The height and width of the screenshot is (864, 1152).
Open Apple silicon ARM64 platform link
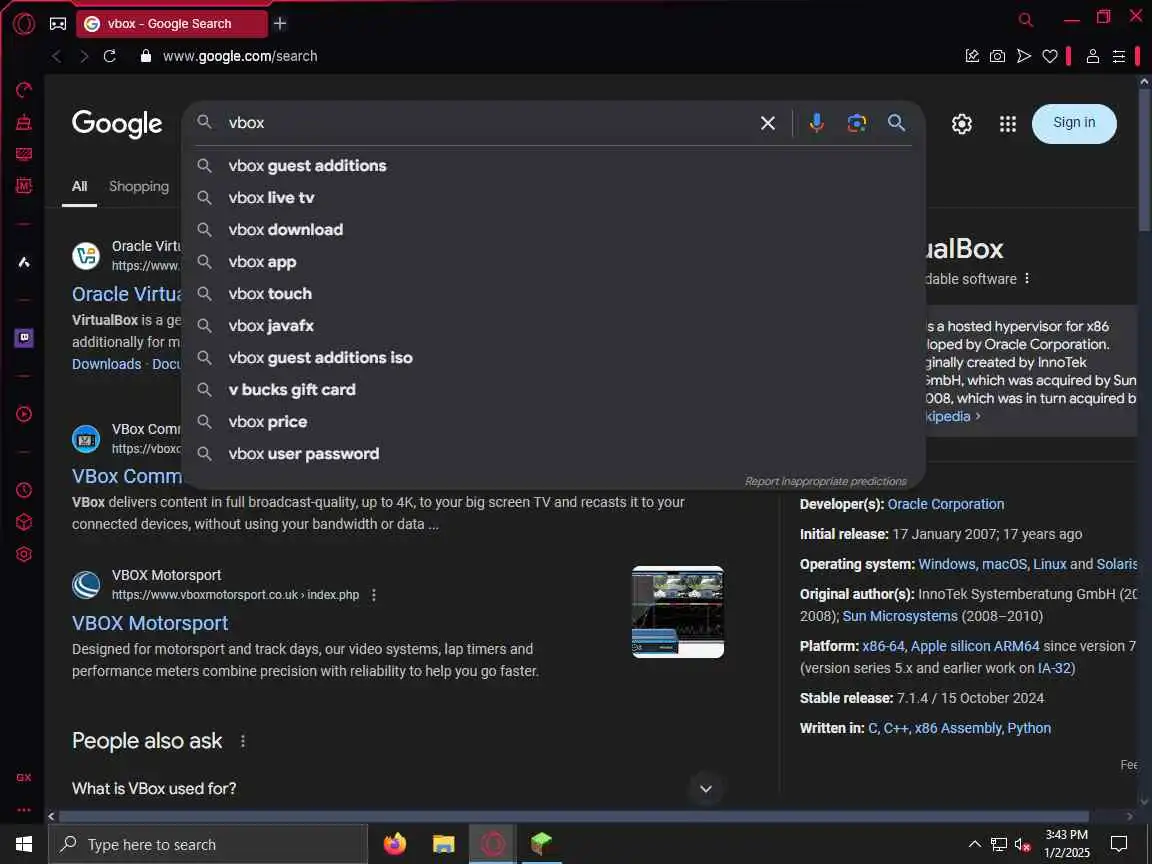pyautogui.click(x=975, y=646)
